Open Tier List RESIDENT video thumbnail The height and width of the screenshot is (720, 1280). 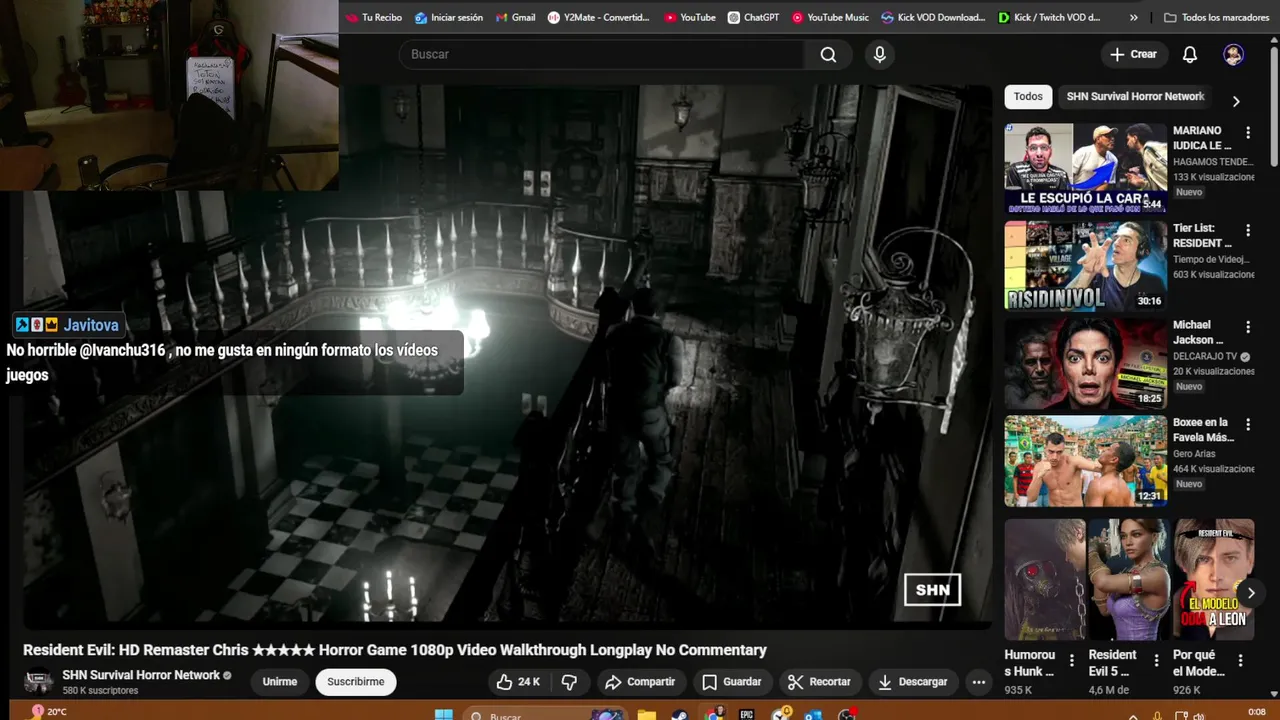pyautogui.click(x=1086, y=266)
